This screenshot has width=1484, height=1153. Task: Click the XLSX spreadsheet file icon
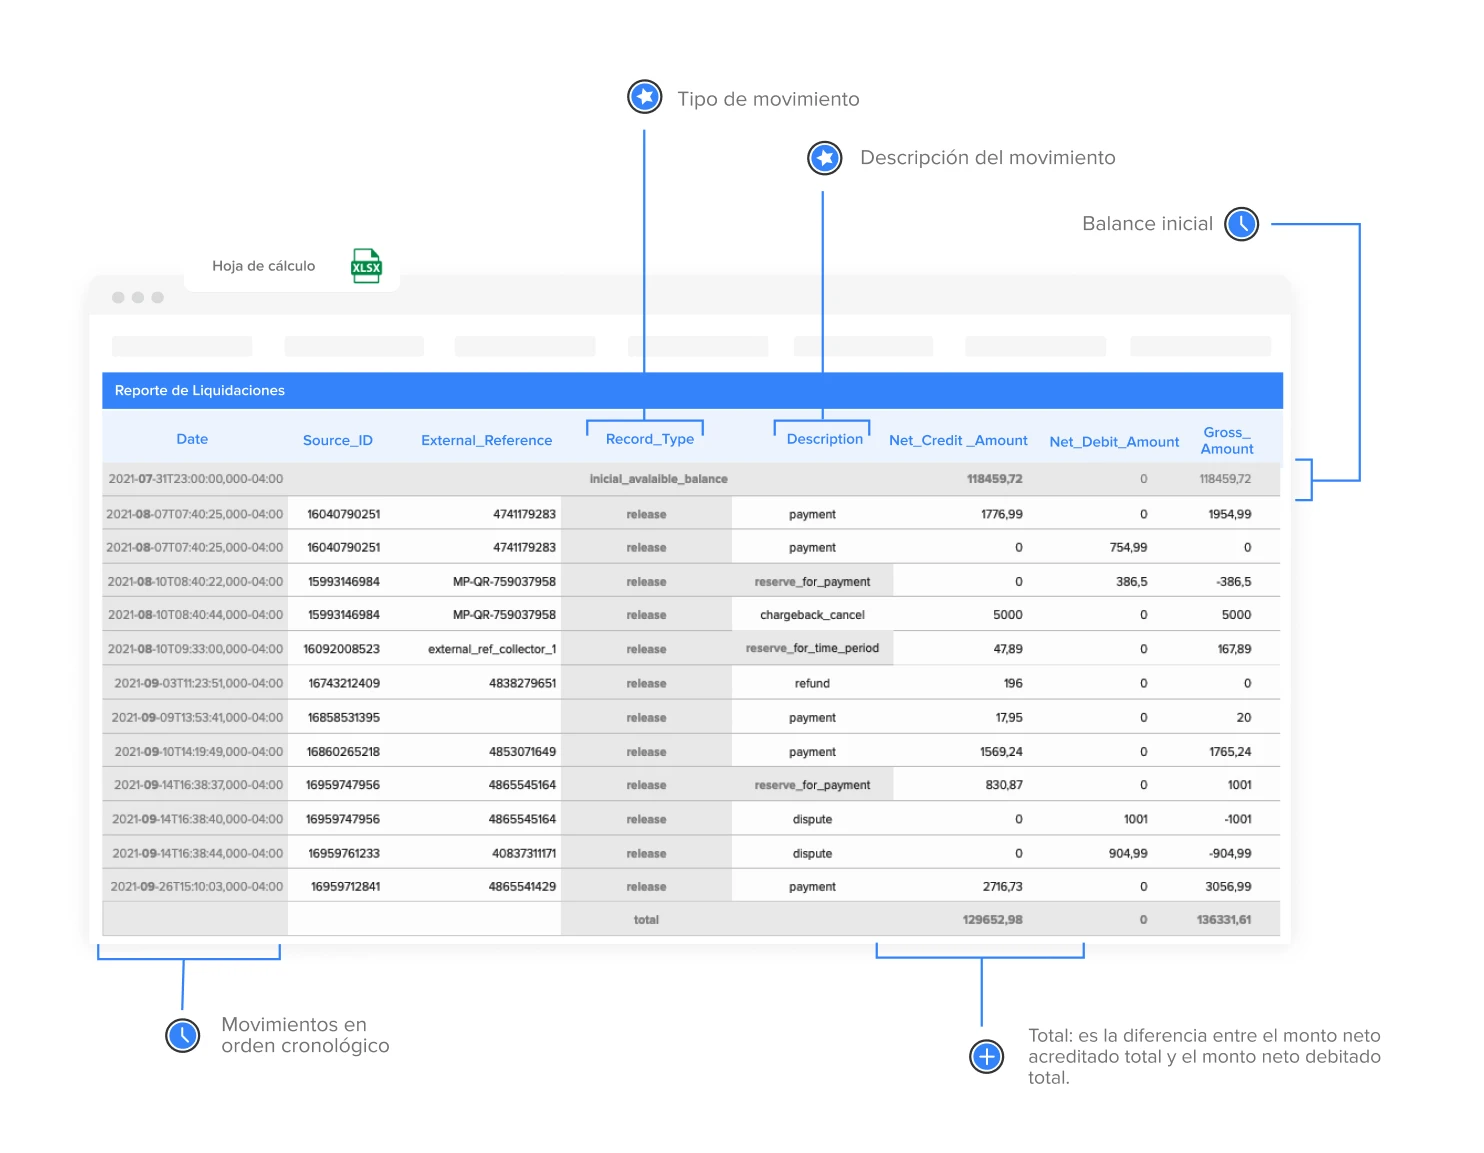pos(366,266)
